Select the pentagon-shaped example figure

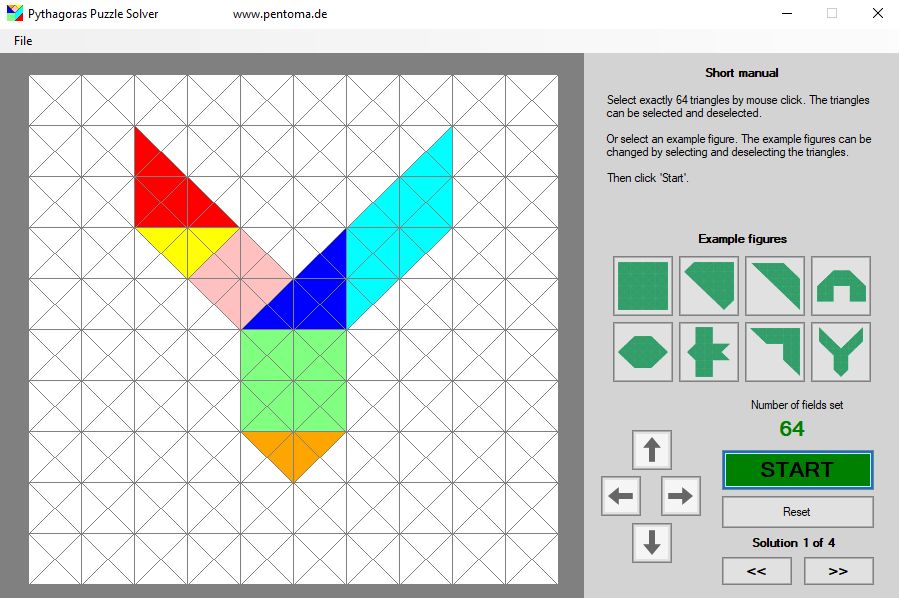tap(709, 286)
